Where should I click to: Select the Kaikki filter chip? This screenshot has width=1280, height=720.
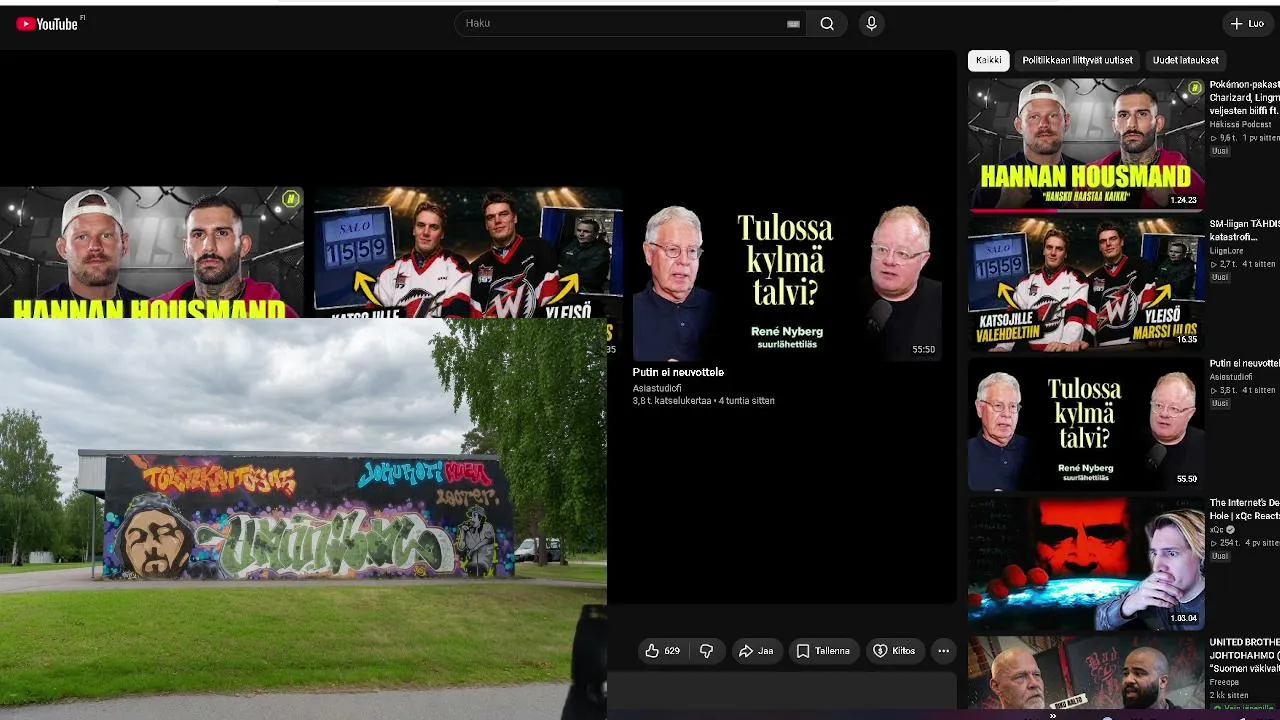[988, 60]
